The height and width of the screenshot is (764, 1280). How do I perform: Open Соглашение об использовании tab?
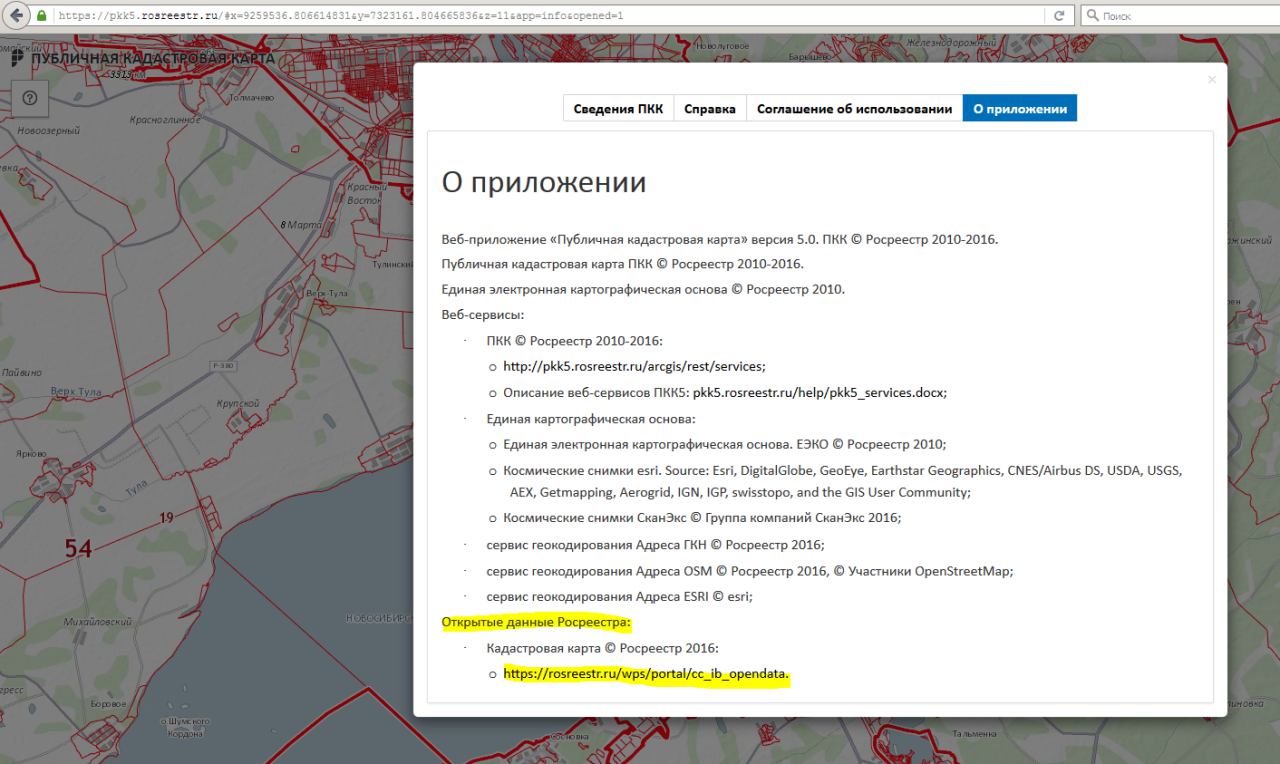point(854,109)
